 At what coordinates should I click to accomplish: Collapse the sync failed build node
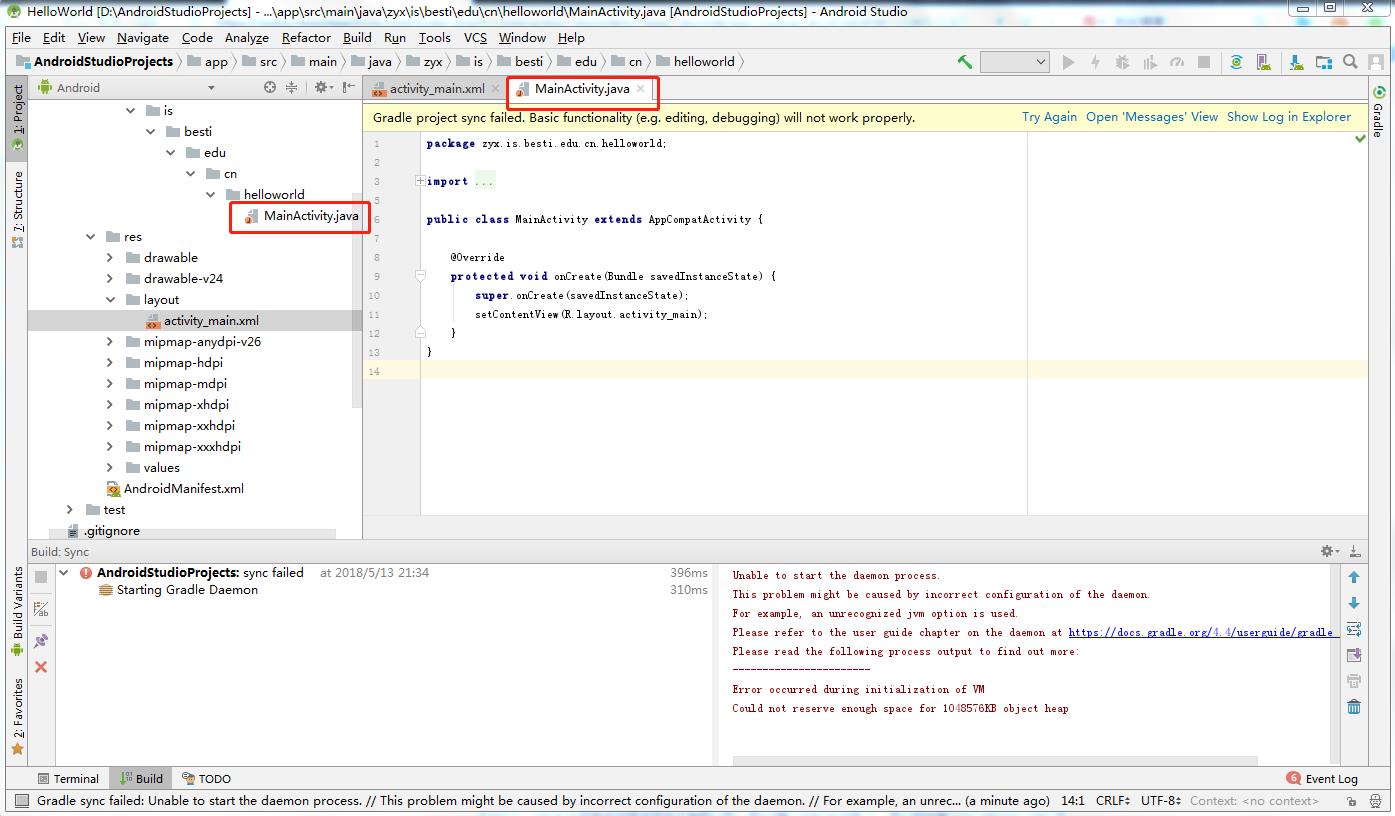click(64, 573)
